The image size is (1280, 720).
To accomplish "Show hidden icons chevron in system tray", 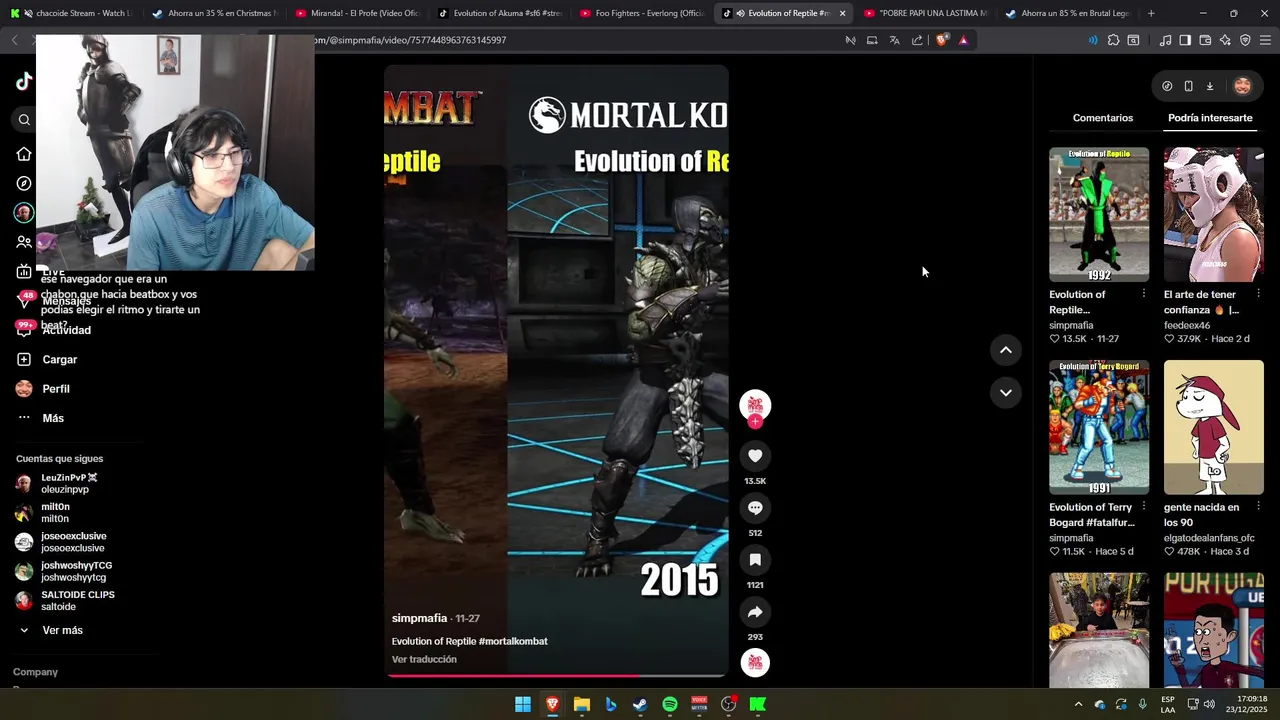I will click(x=1078, y=705).
